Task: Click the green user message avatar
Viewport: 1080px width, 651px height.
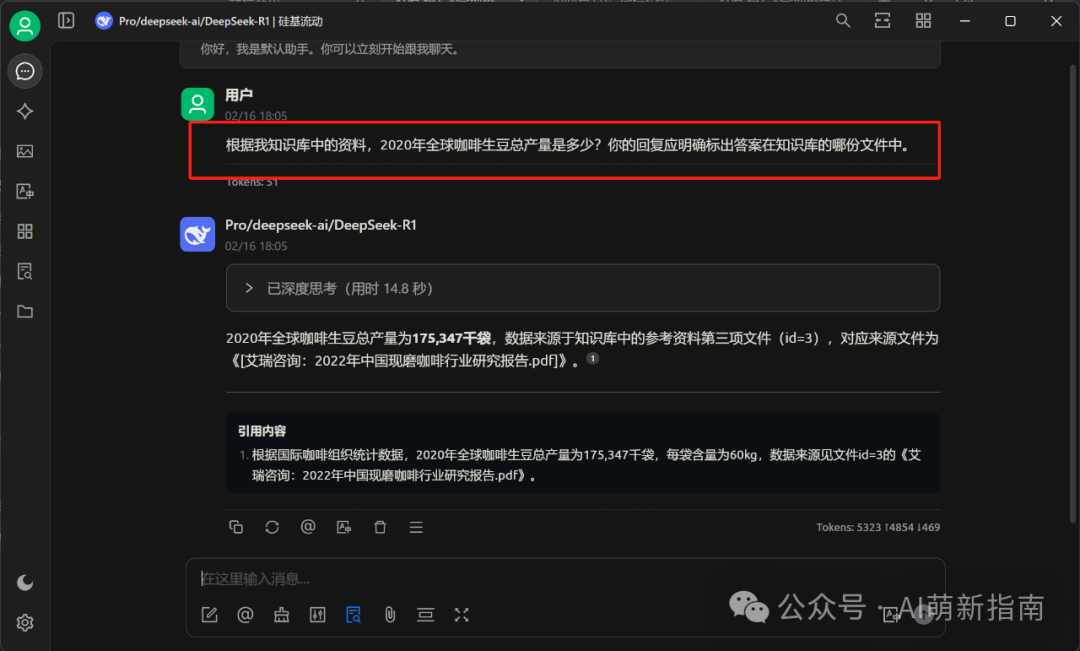Action: click(x=198, y=104)
